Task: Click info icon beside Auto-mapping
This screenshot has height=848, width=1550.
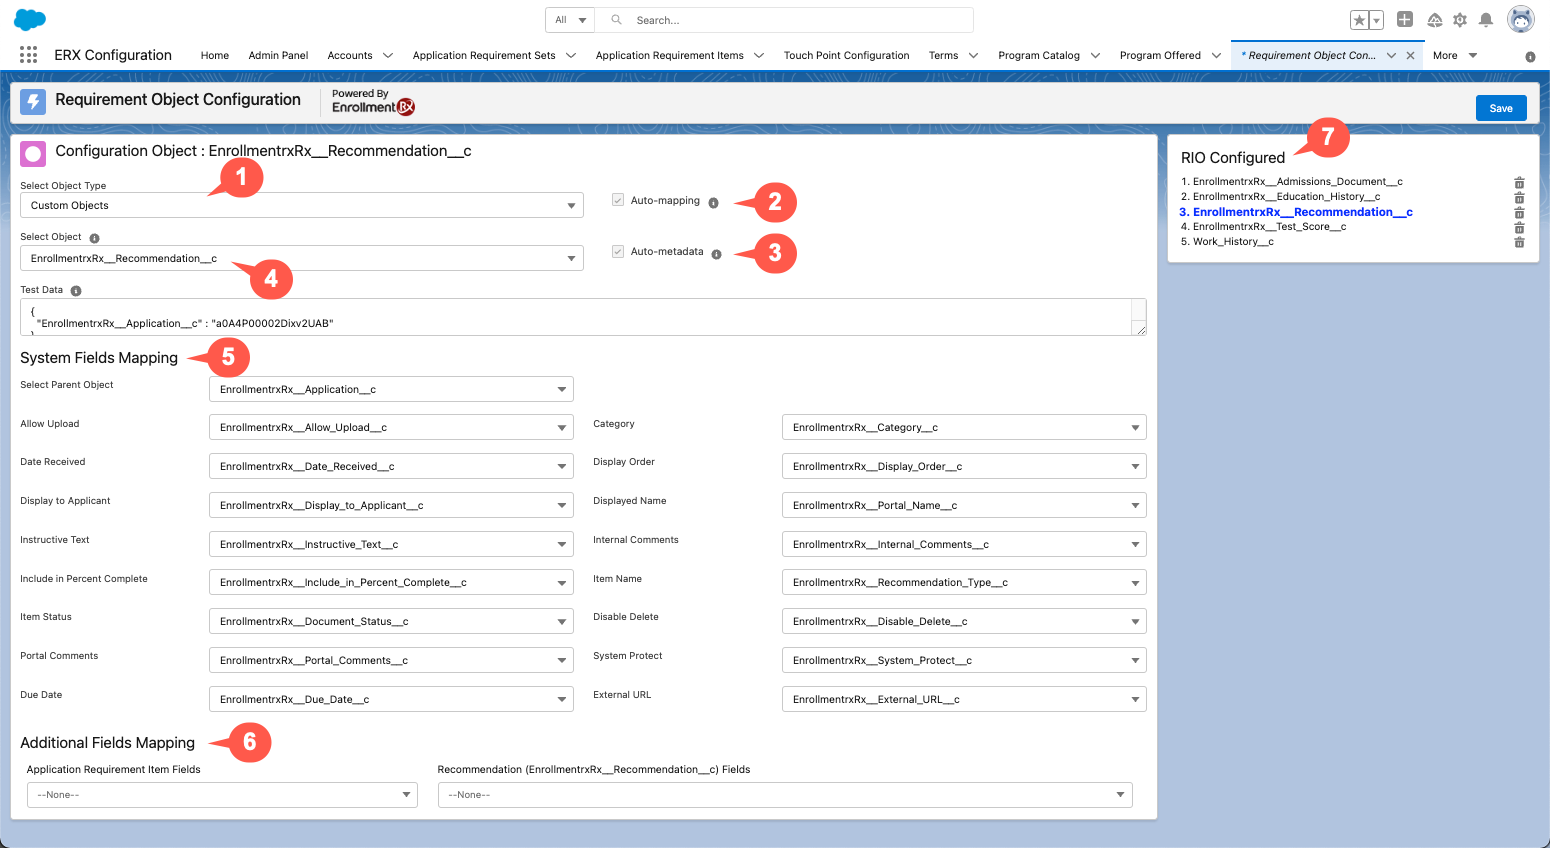Action: pyautogui.click(x=713, y=202)
